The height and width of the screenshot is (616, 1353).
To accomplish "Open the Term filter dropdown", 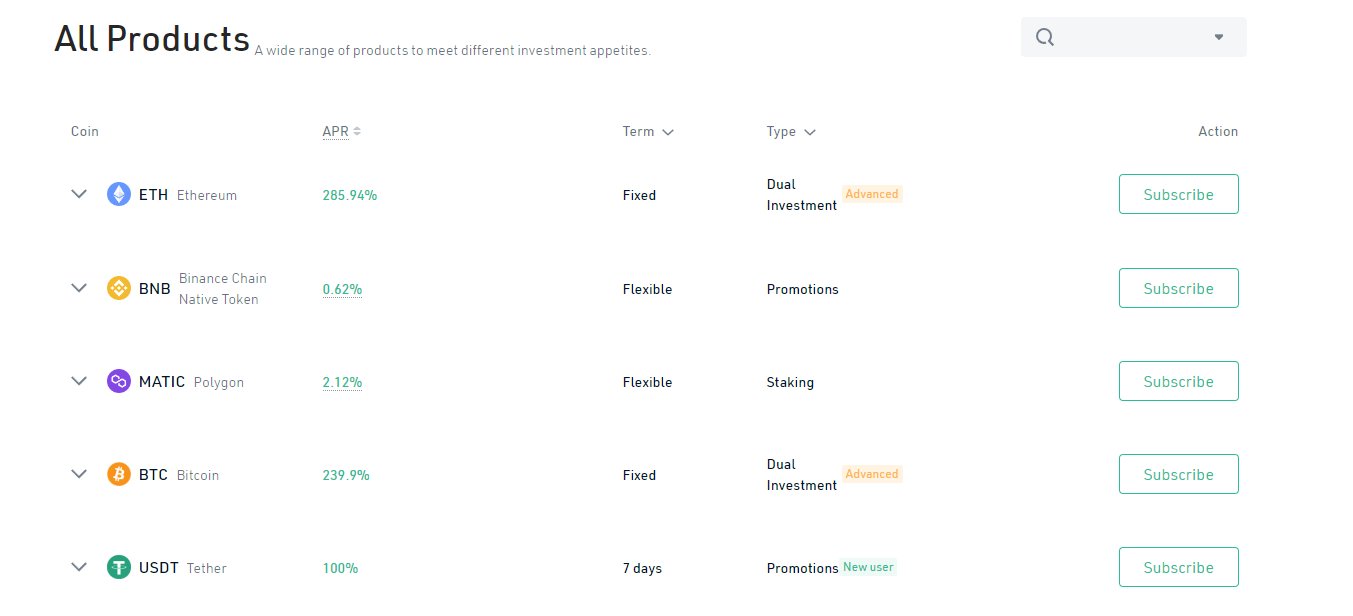I will [x=648, y=132].
